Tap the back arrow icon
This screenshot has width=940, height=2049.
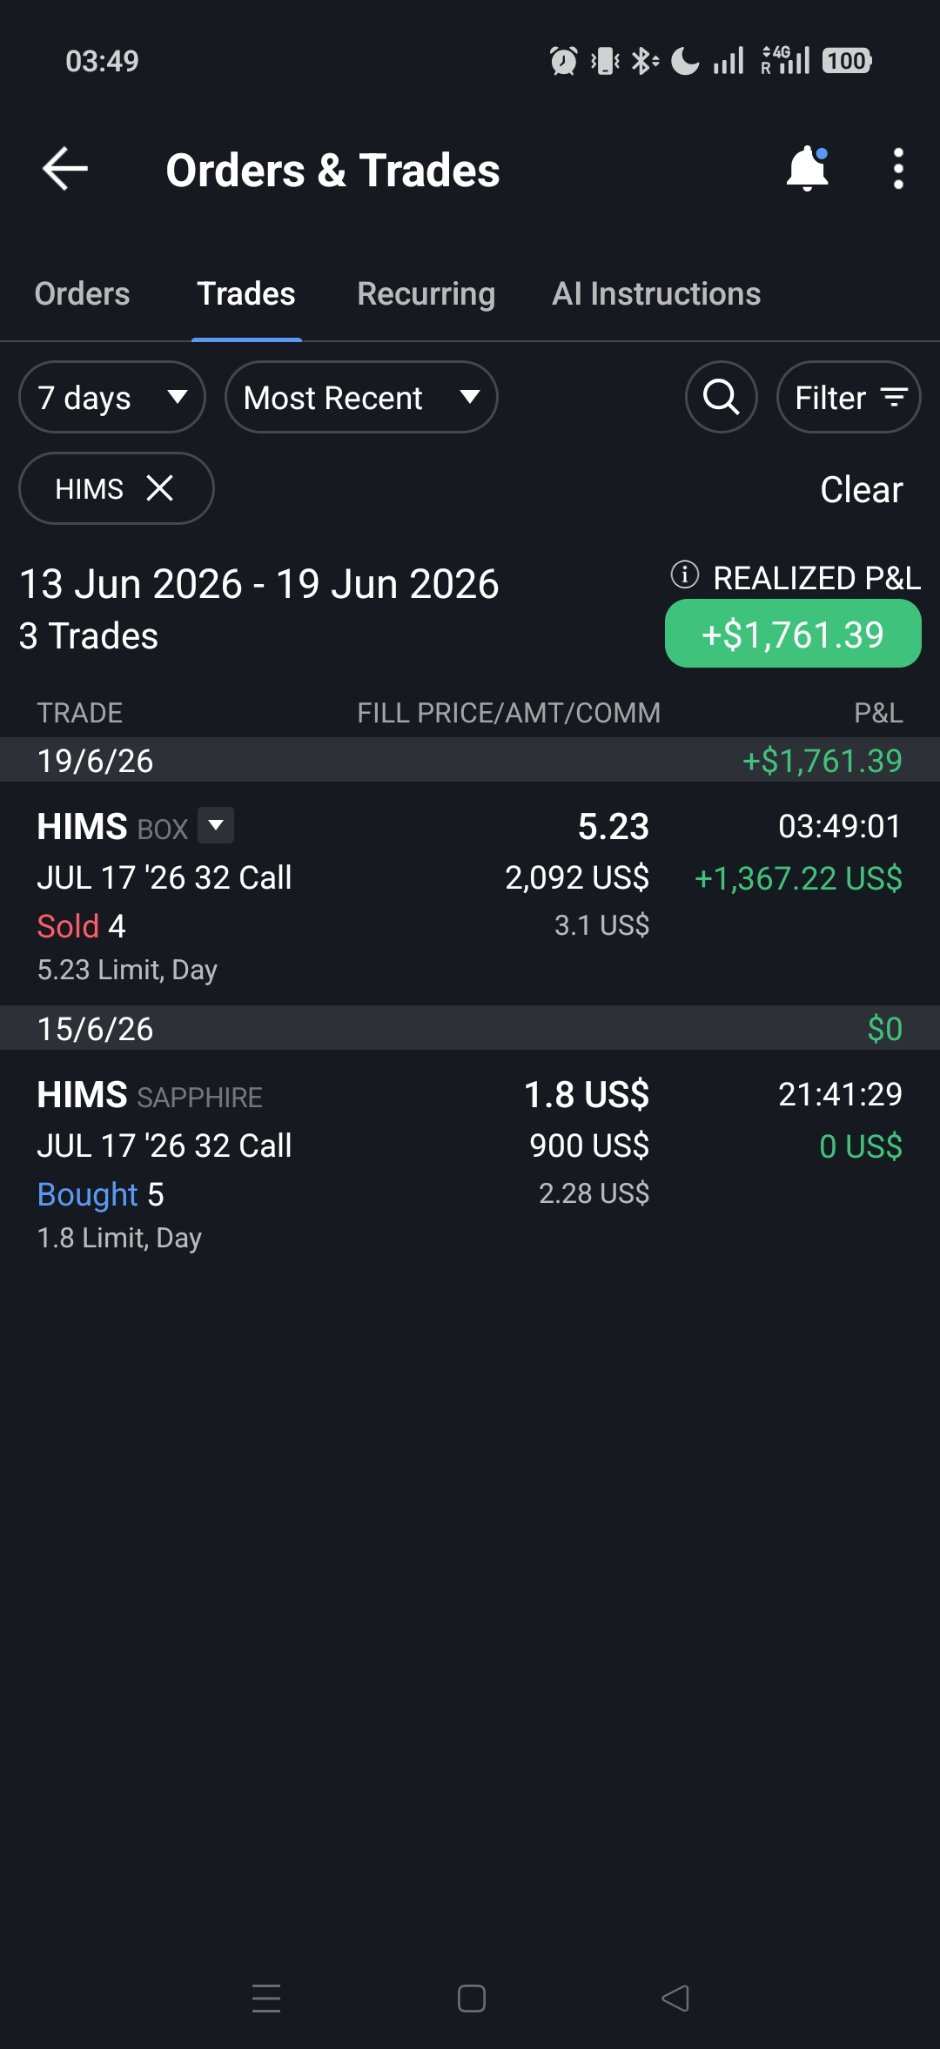(65, 169)
